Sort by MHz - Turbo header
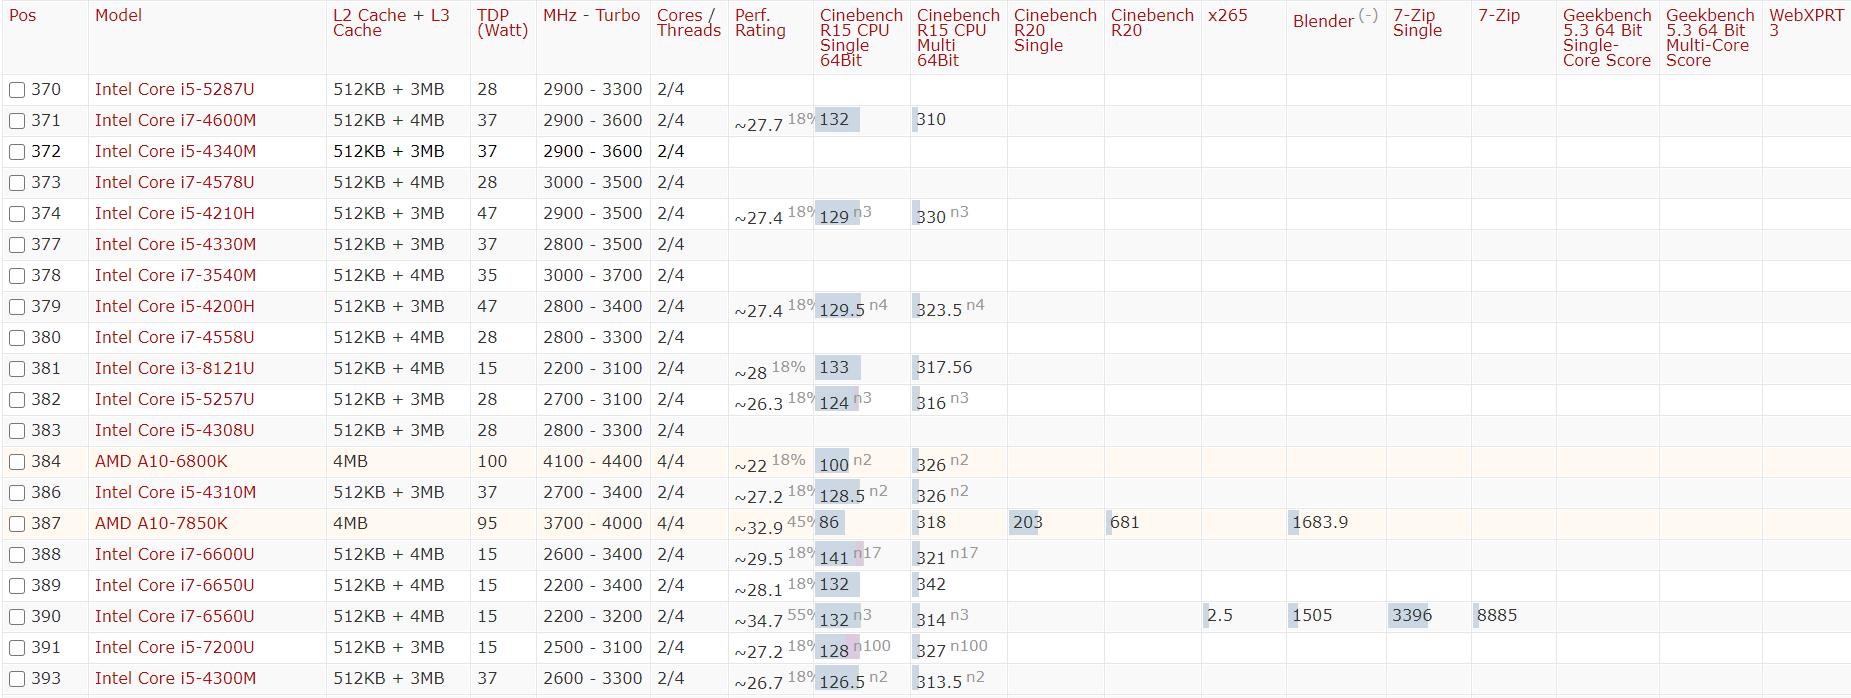This screenshot has width=1851, height=698. tap(591, 15)
